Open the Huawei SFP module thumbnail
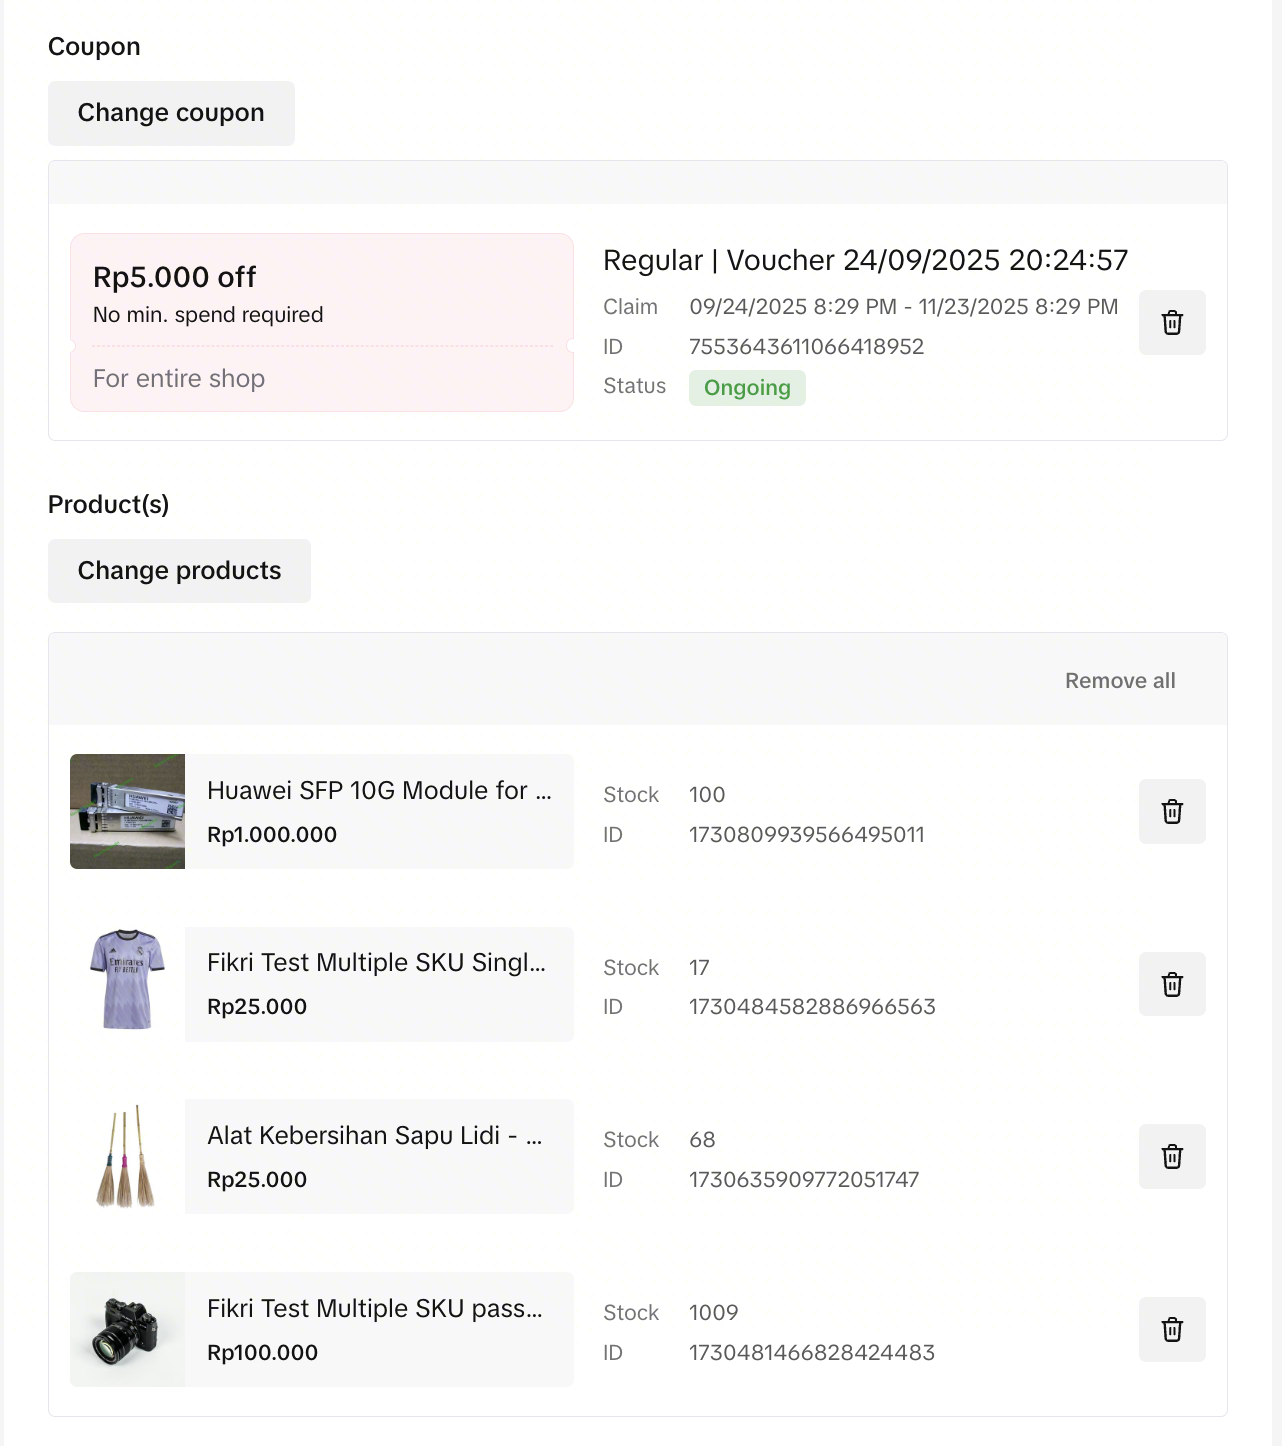 [127, 811]
